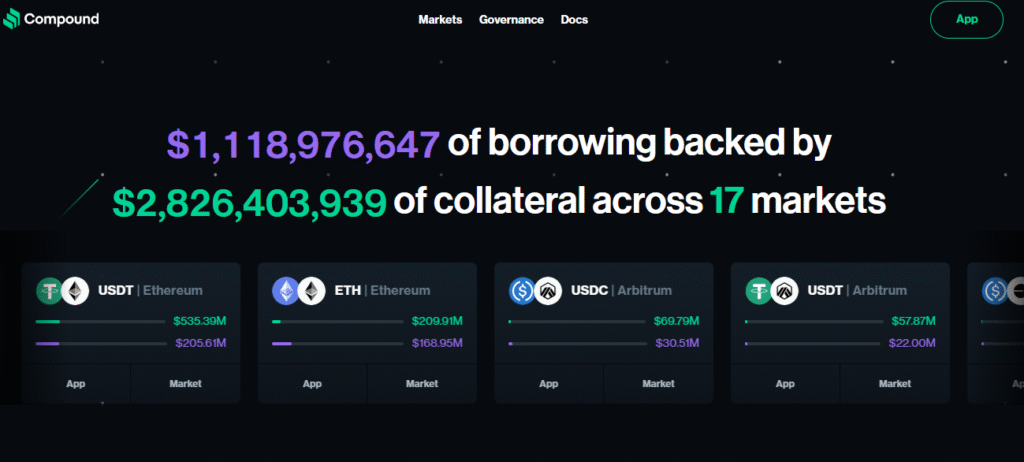
Task: Click the $2,826,403,939 collateral total text
Action: point(249,202)
